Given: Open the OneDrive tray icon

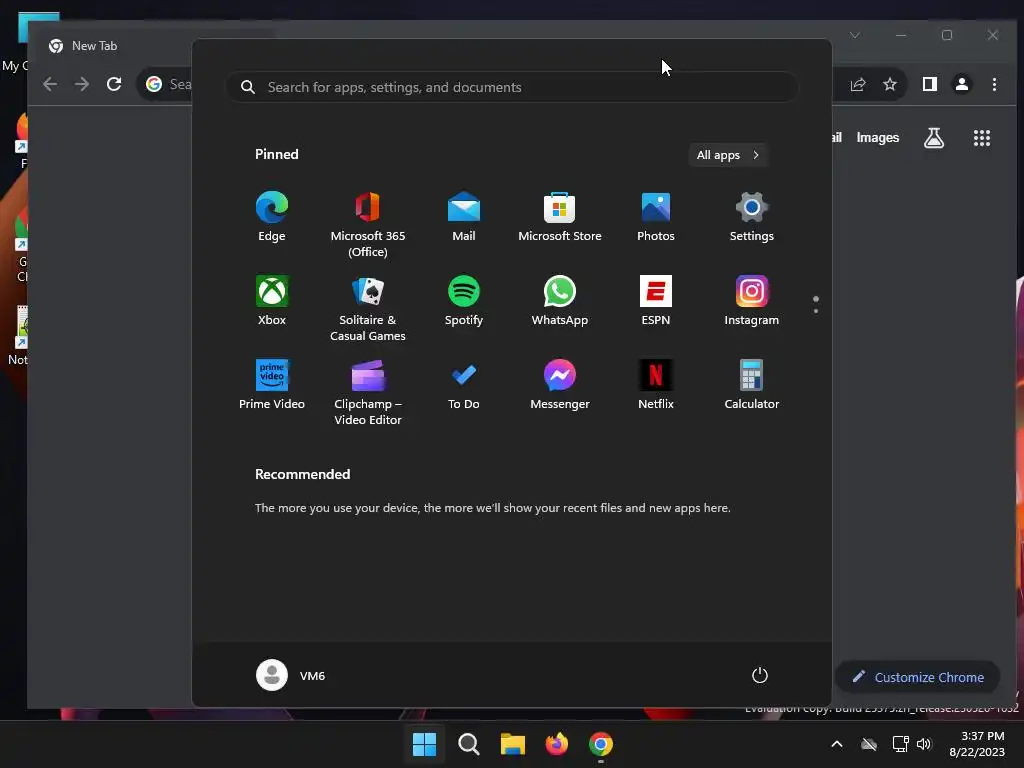Looking at the screenshot, I should click(x=869, y=744).
